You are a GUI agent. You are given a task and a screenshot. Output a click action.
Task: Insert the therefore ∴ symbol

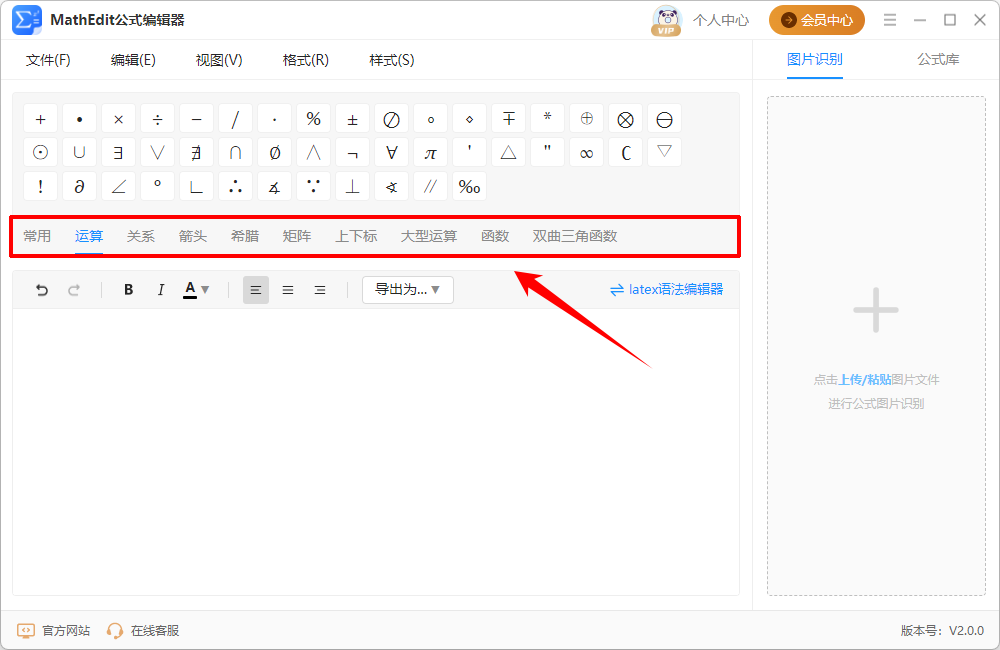coord(235,187)
